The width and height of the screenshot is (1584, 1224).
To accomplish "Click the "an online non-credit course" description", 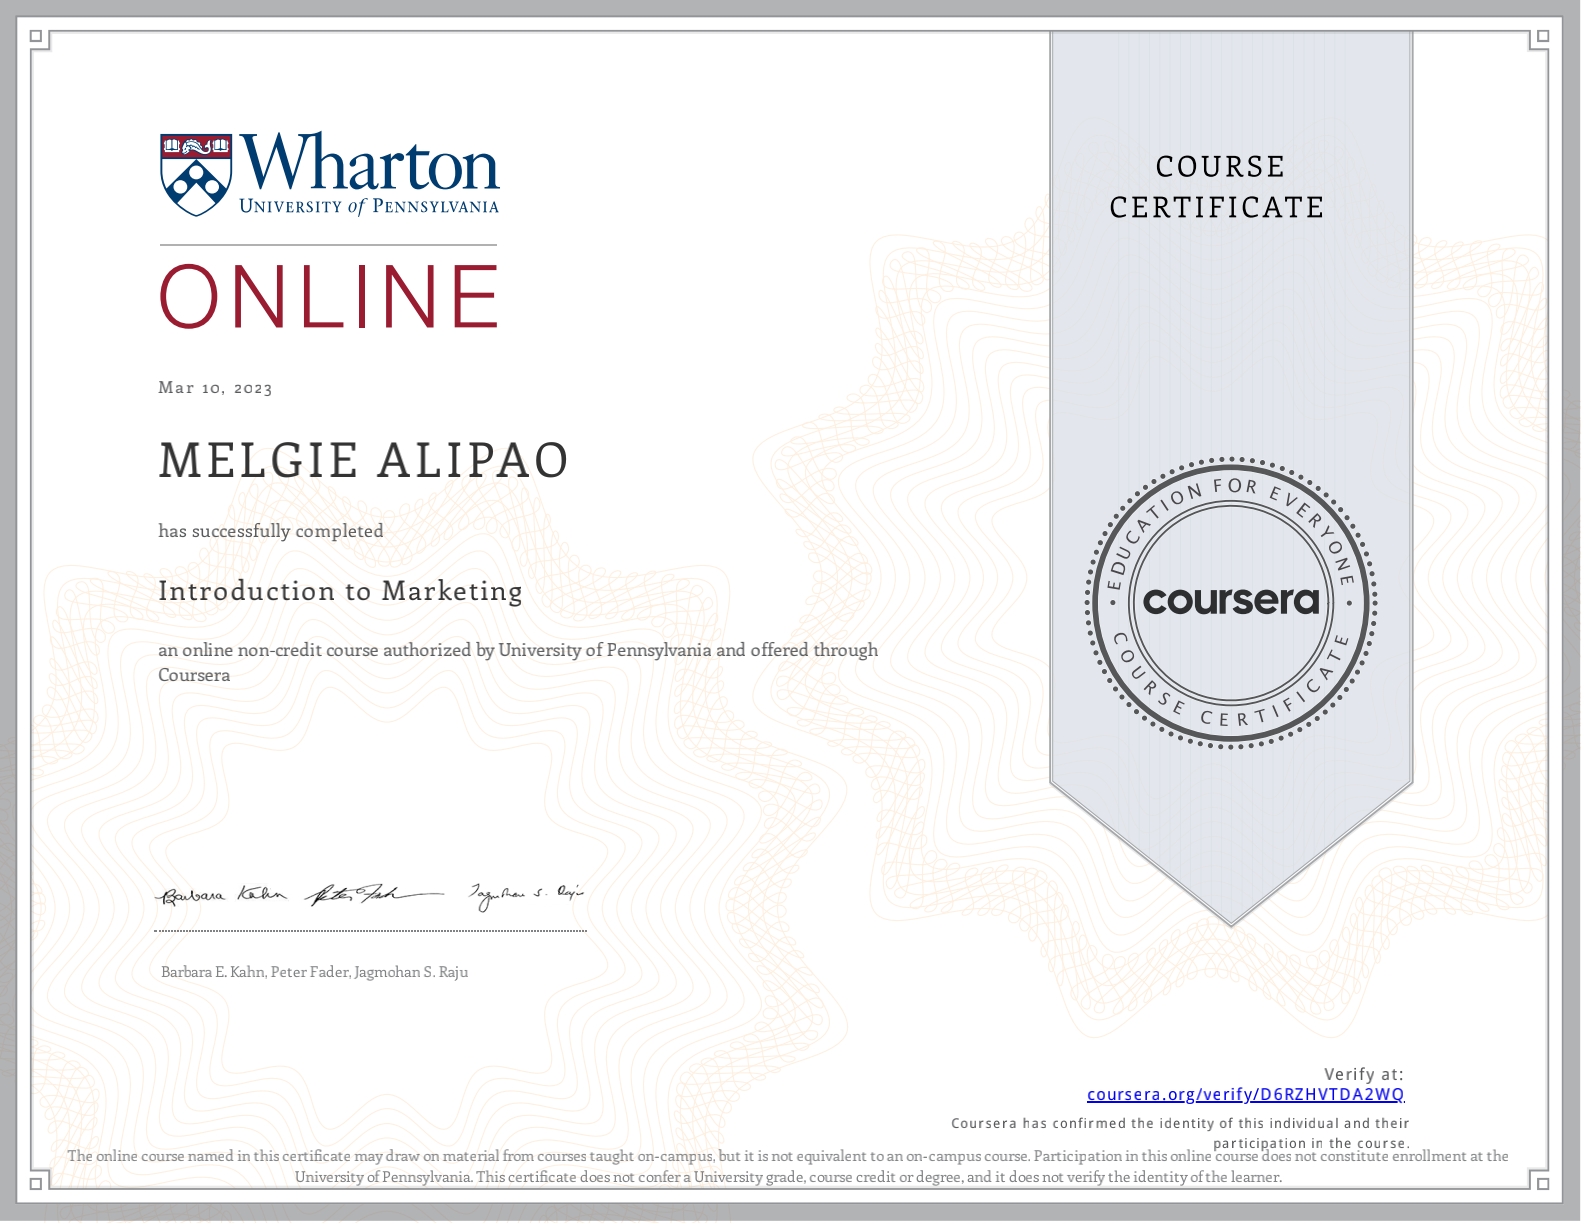I will (x=518, y=662).
